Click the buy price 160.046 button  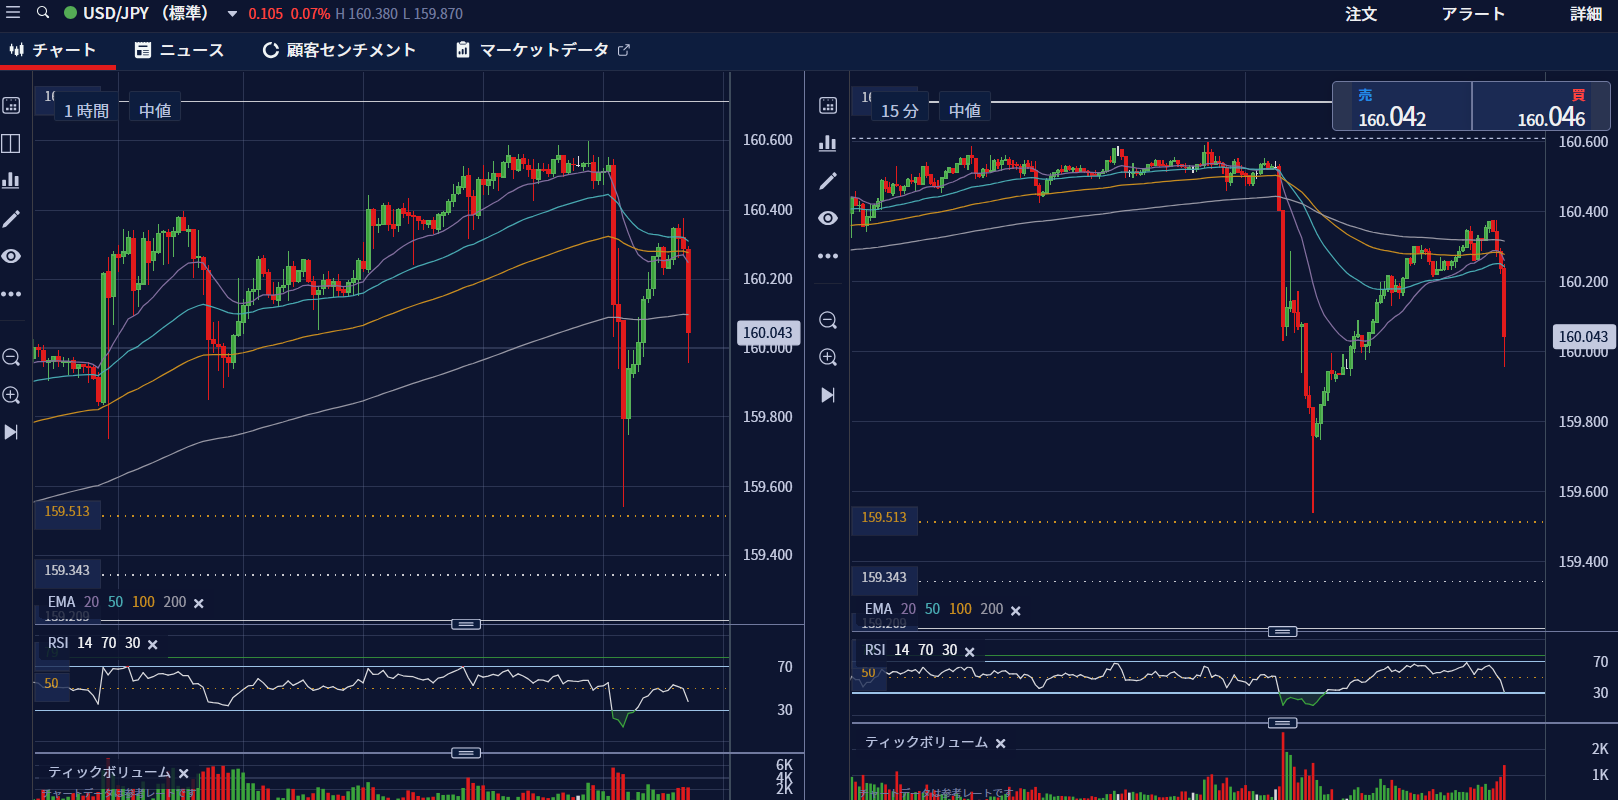[x=1541, y=106]
